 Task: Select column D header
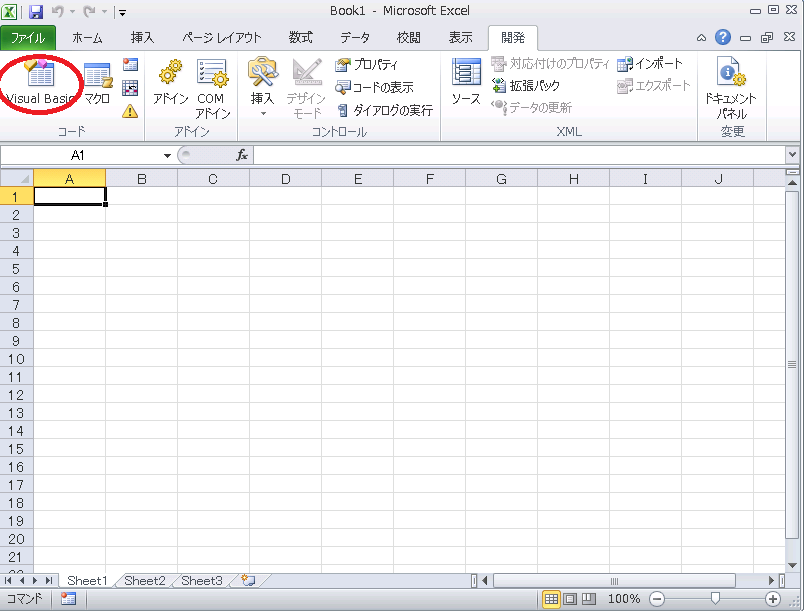286,179
